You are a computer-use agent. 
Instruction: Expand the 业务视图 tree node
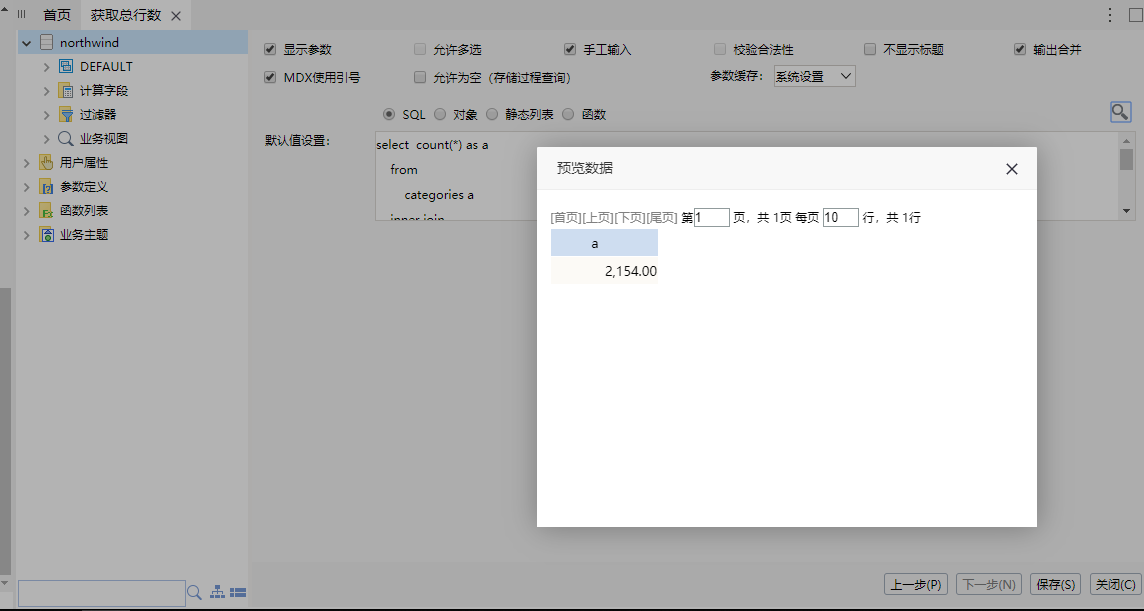47,139
